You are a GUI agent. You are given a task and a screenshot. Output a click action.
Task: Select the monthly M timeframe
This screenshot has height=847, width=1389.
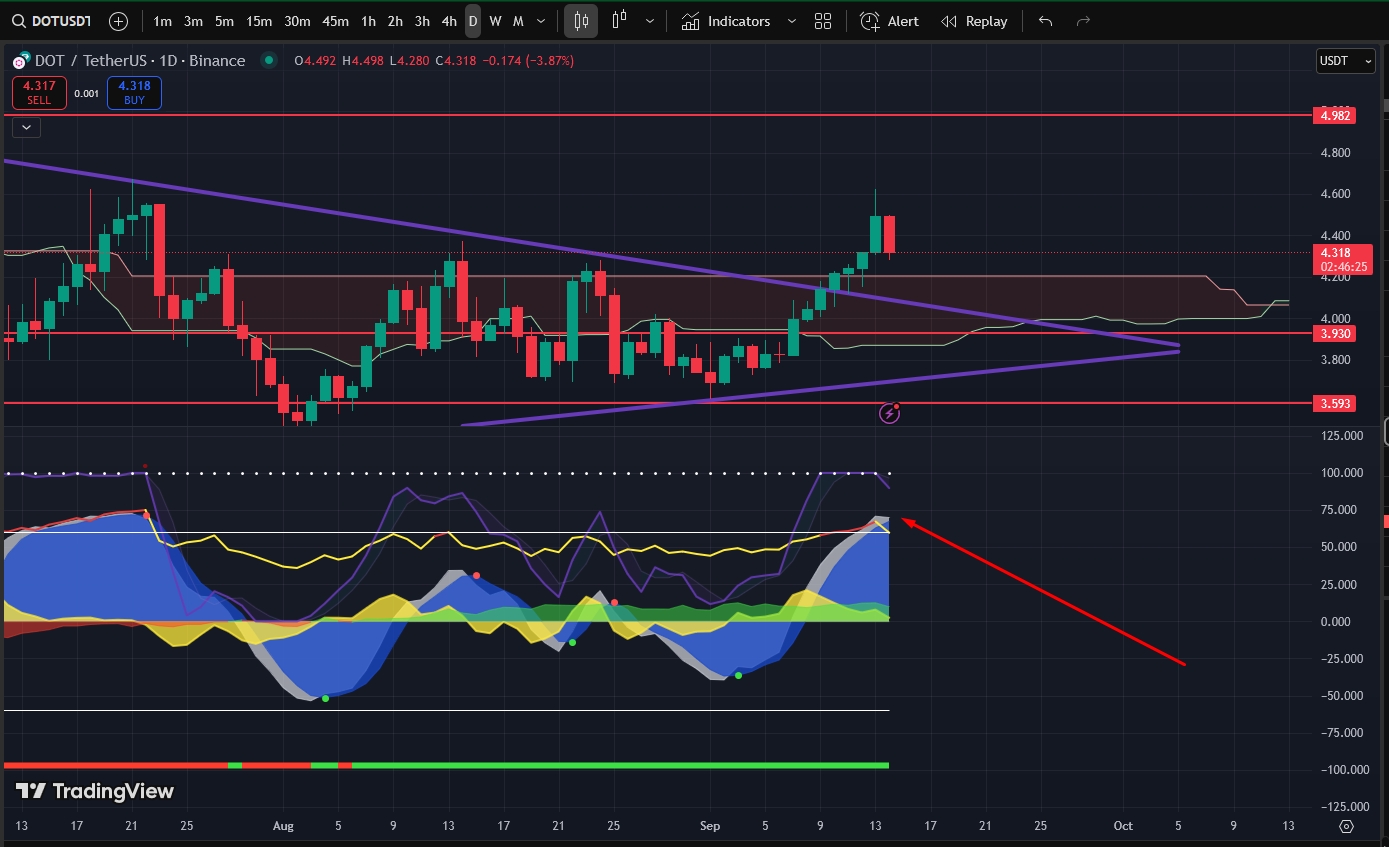click(518, 21)
